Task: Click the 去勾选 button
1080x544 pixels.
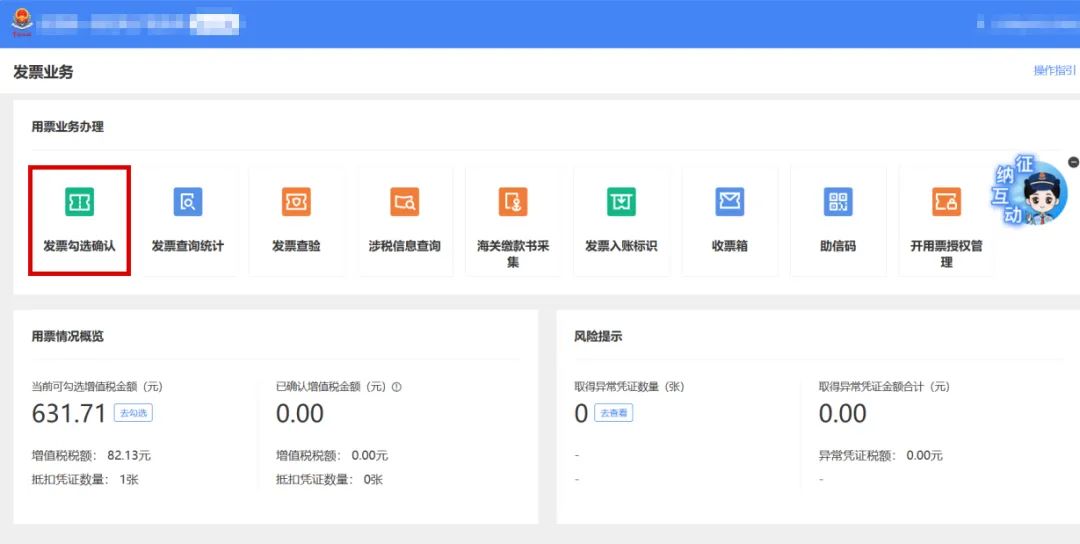Action: point(133,413)
